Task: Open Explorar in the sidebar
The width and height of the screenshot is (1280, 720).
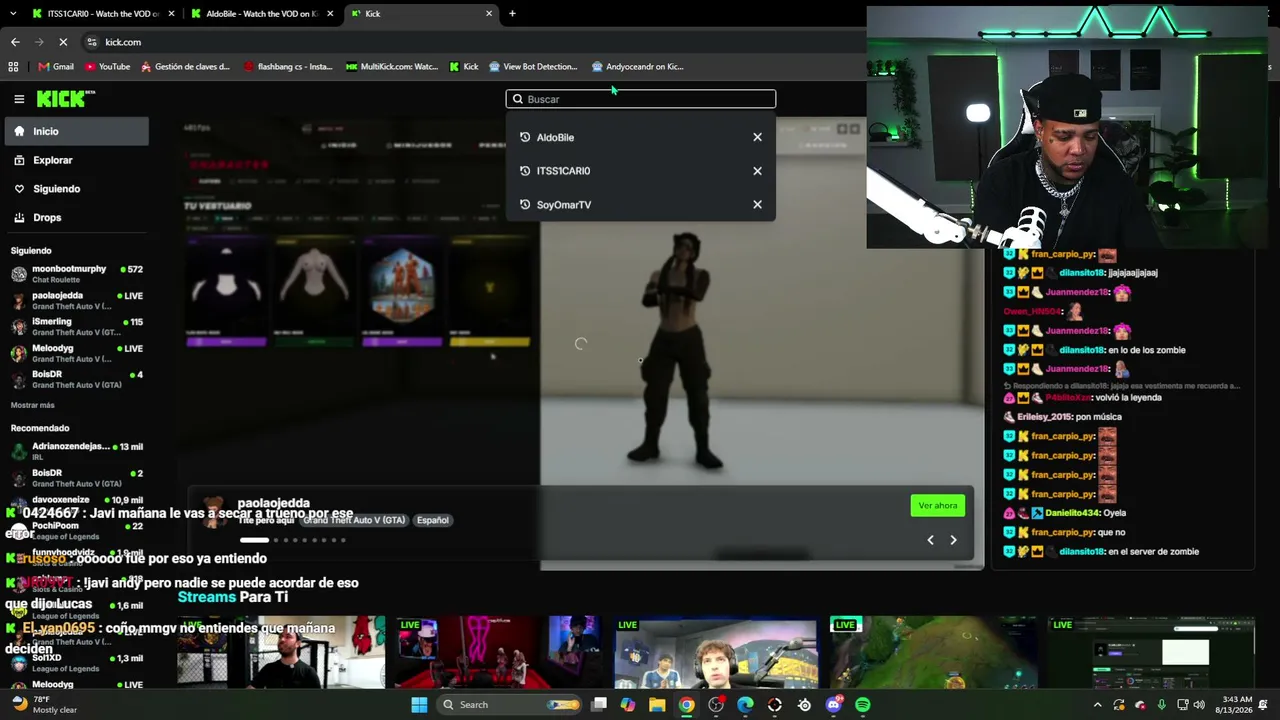Action: click(x=76, y=160)
